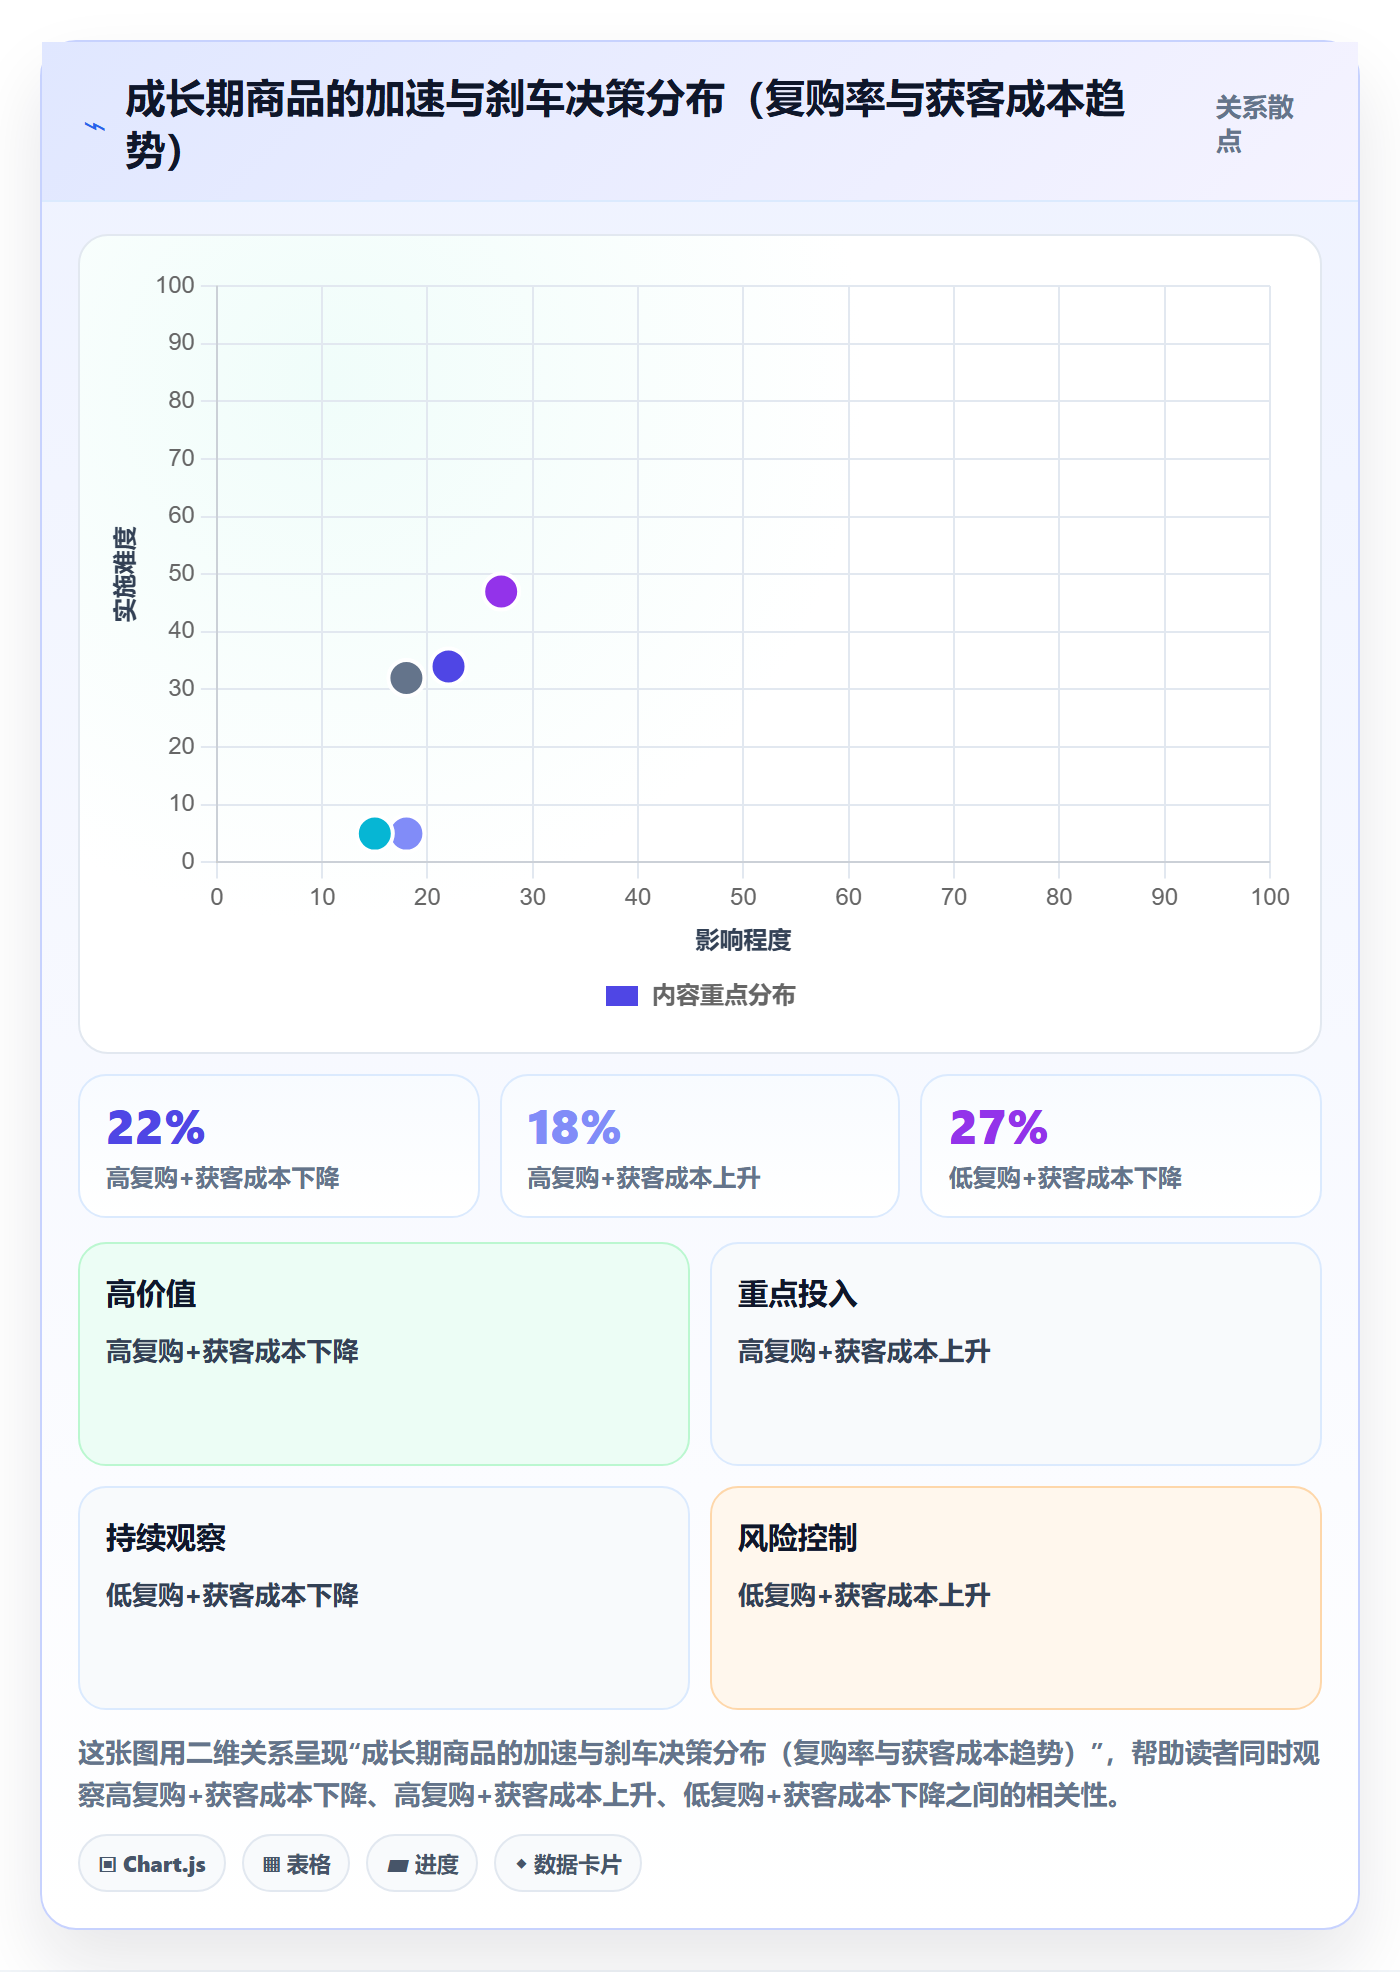Click the grid icon in the 表格 chip
Screen dimensions: 1400x1972
(272, 1865)
